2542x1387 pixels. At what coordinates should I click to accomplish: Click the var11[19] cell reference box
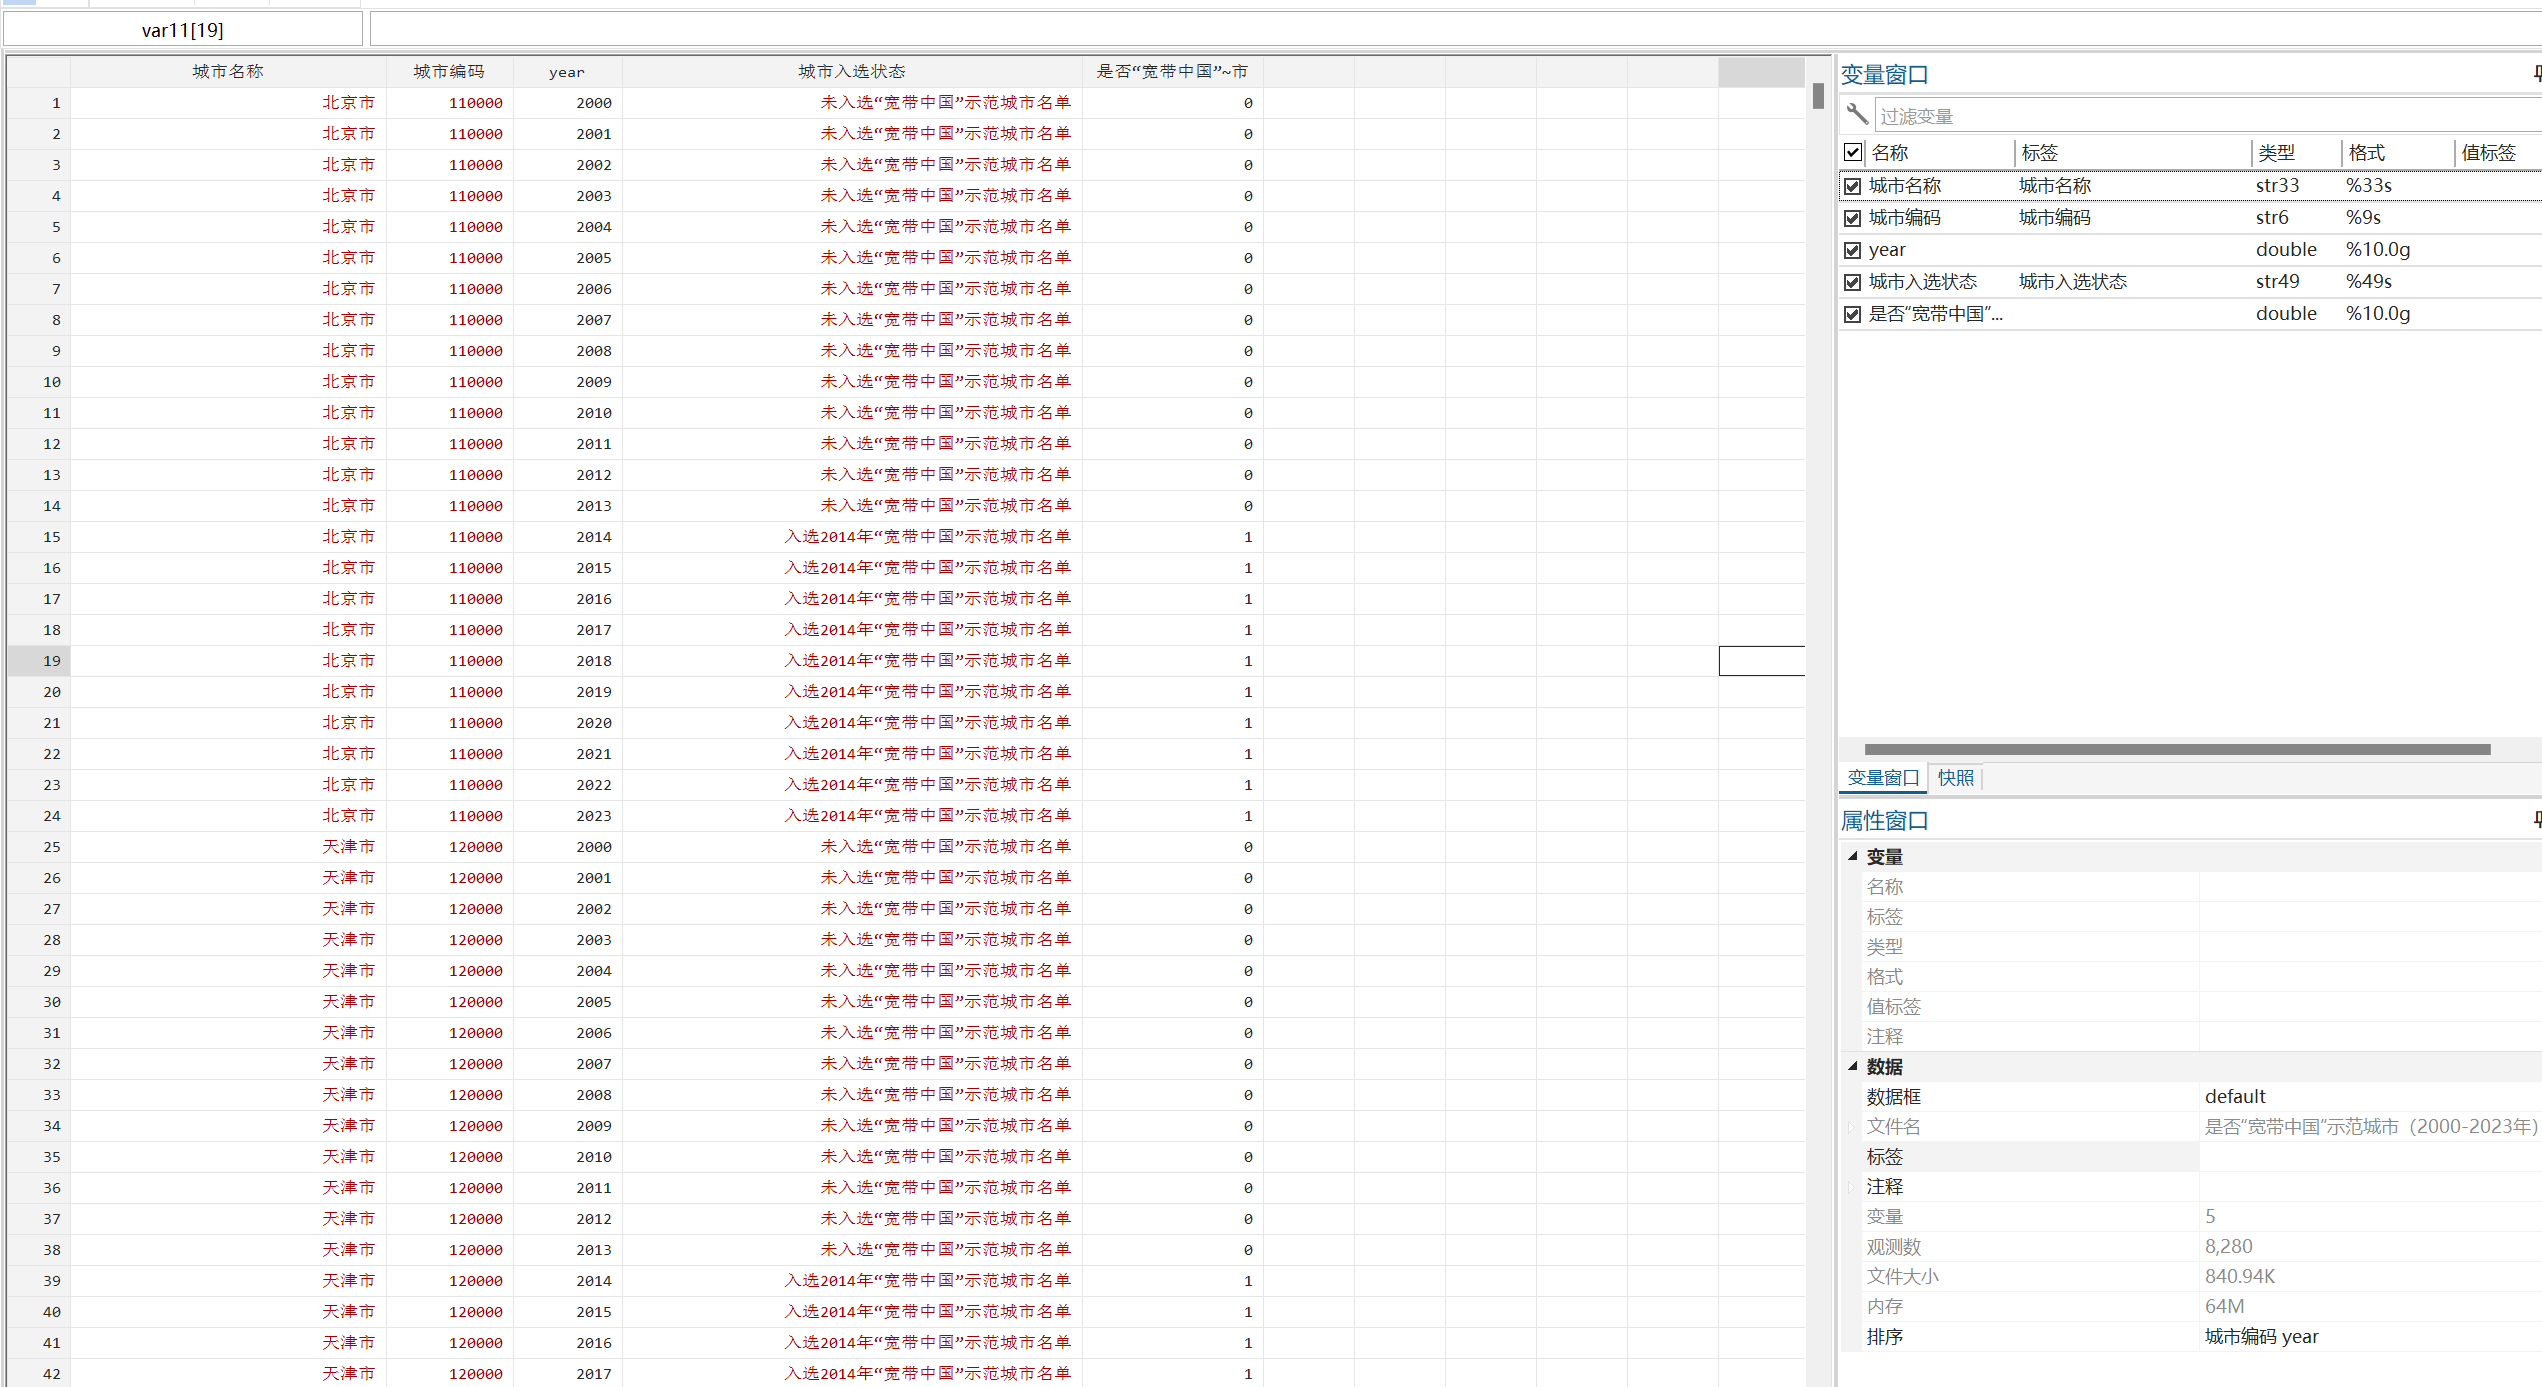coord(183,30)
